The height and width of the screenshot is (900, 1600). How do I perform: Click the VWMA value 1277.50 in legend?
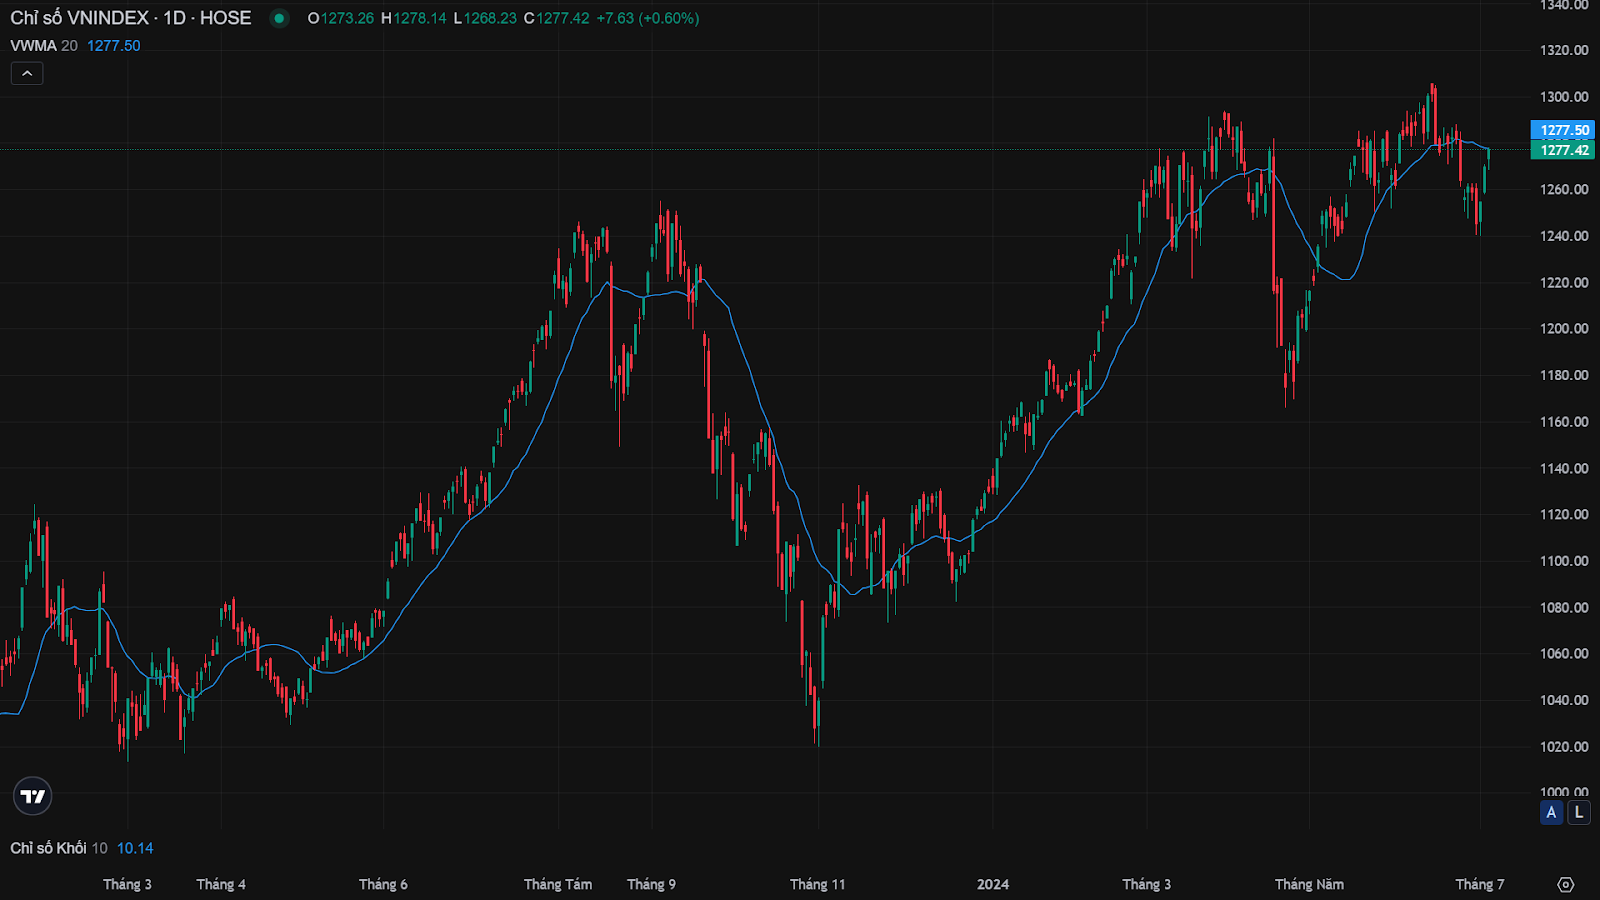click(114, 46)
